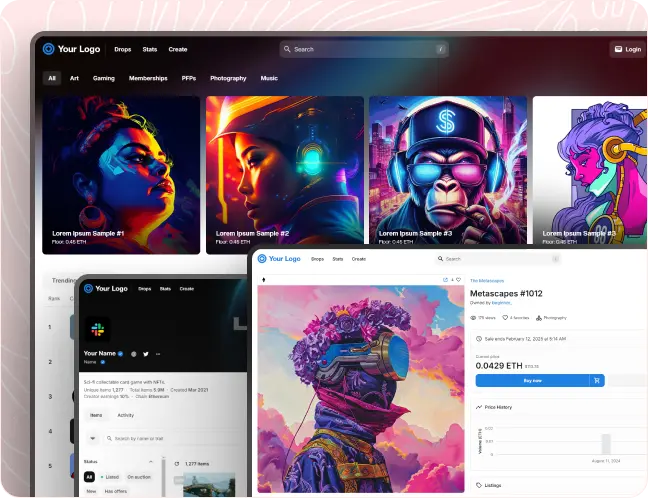Open the Twitter icon on profile

click(x=145, y=354)
